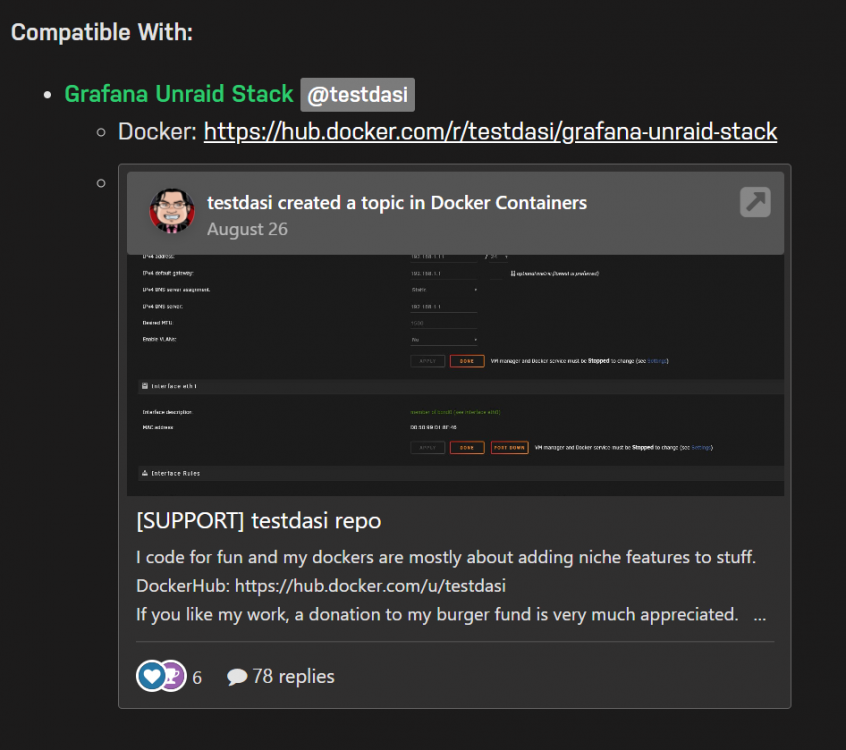Open the Docker Hub grafana-unraid-stack URL

point(490,132)
